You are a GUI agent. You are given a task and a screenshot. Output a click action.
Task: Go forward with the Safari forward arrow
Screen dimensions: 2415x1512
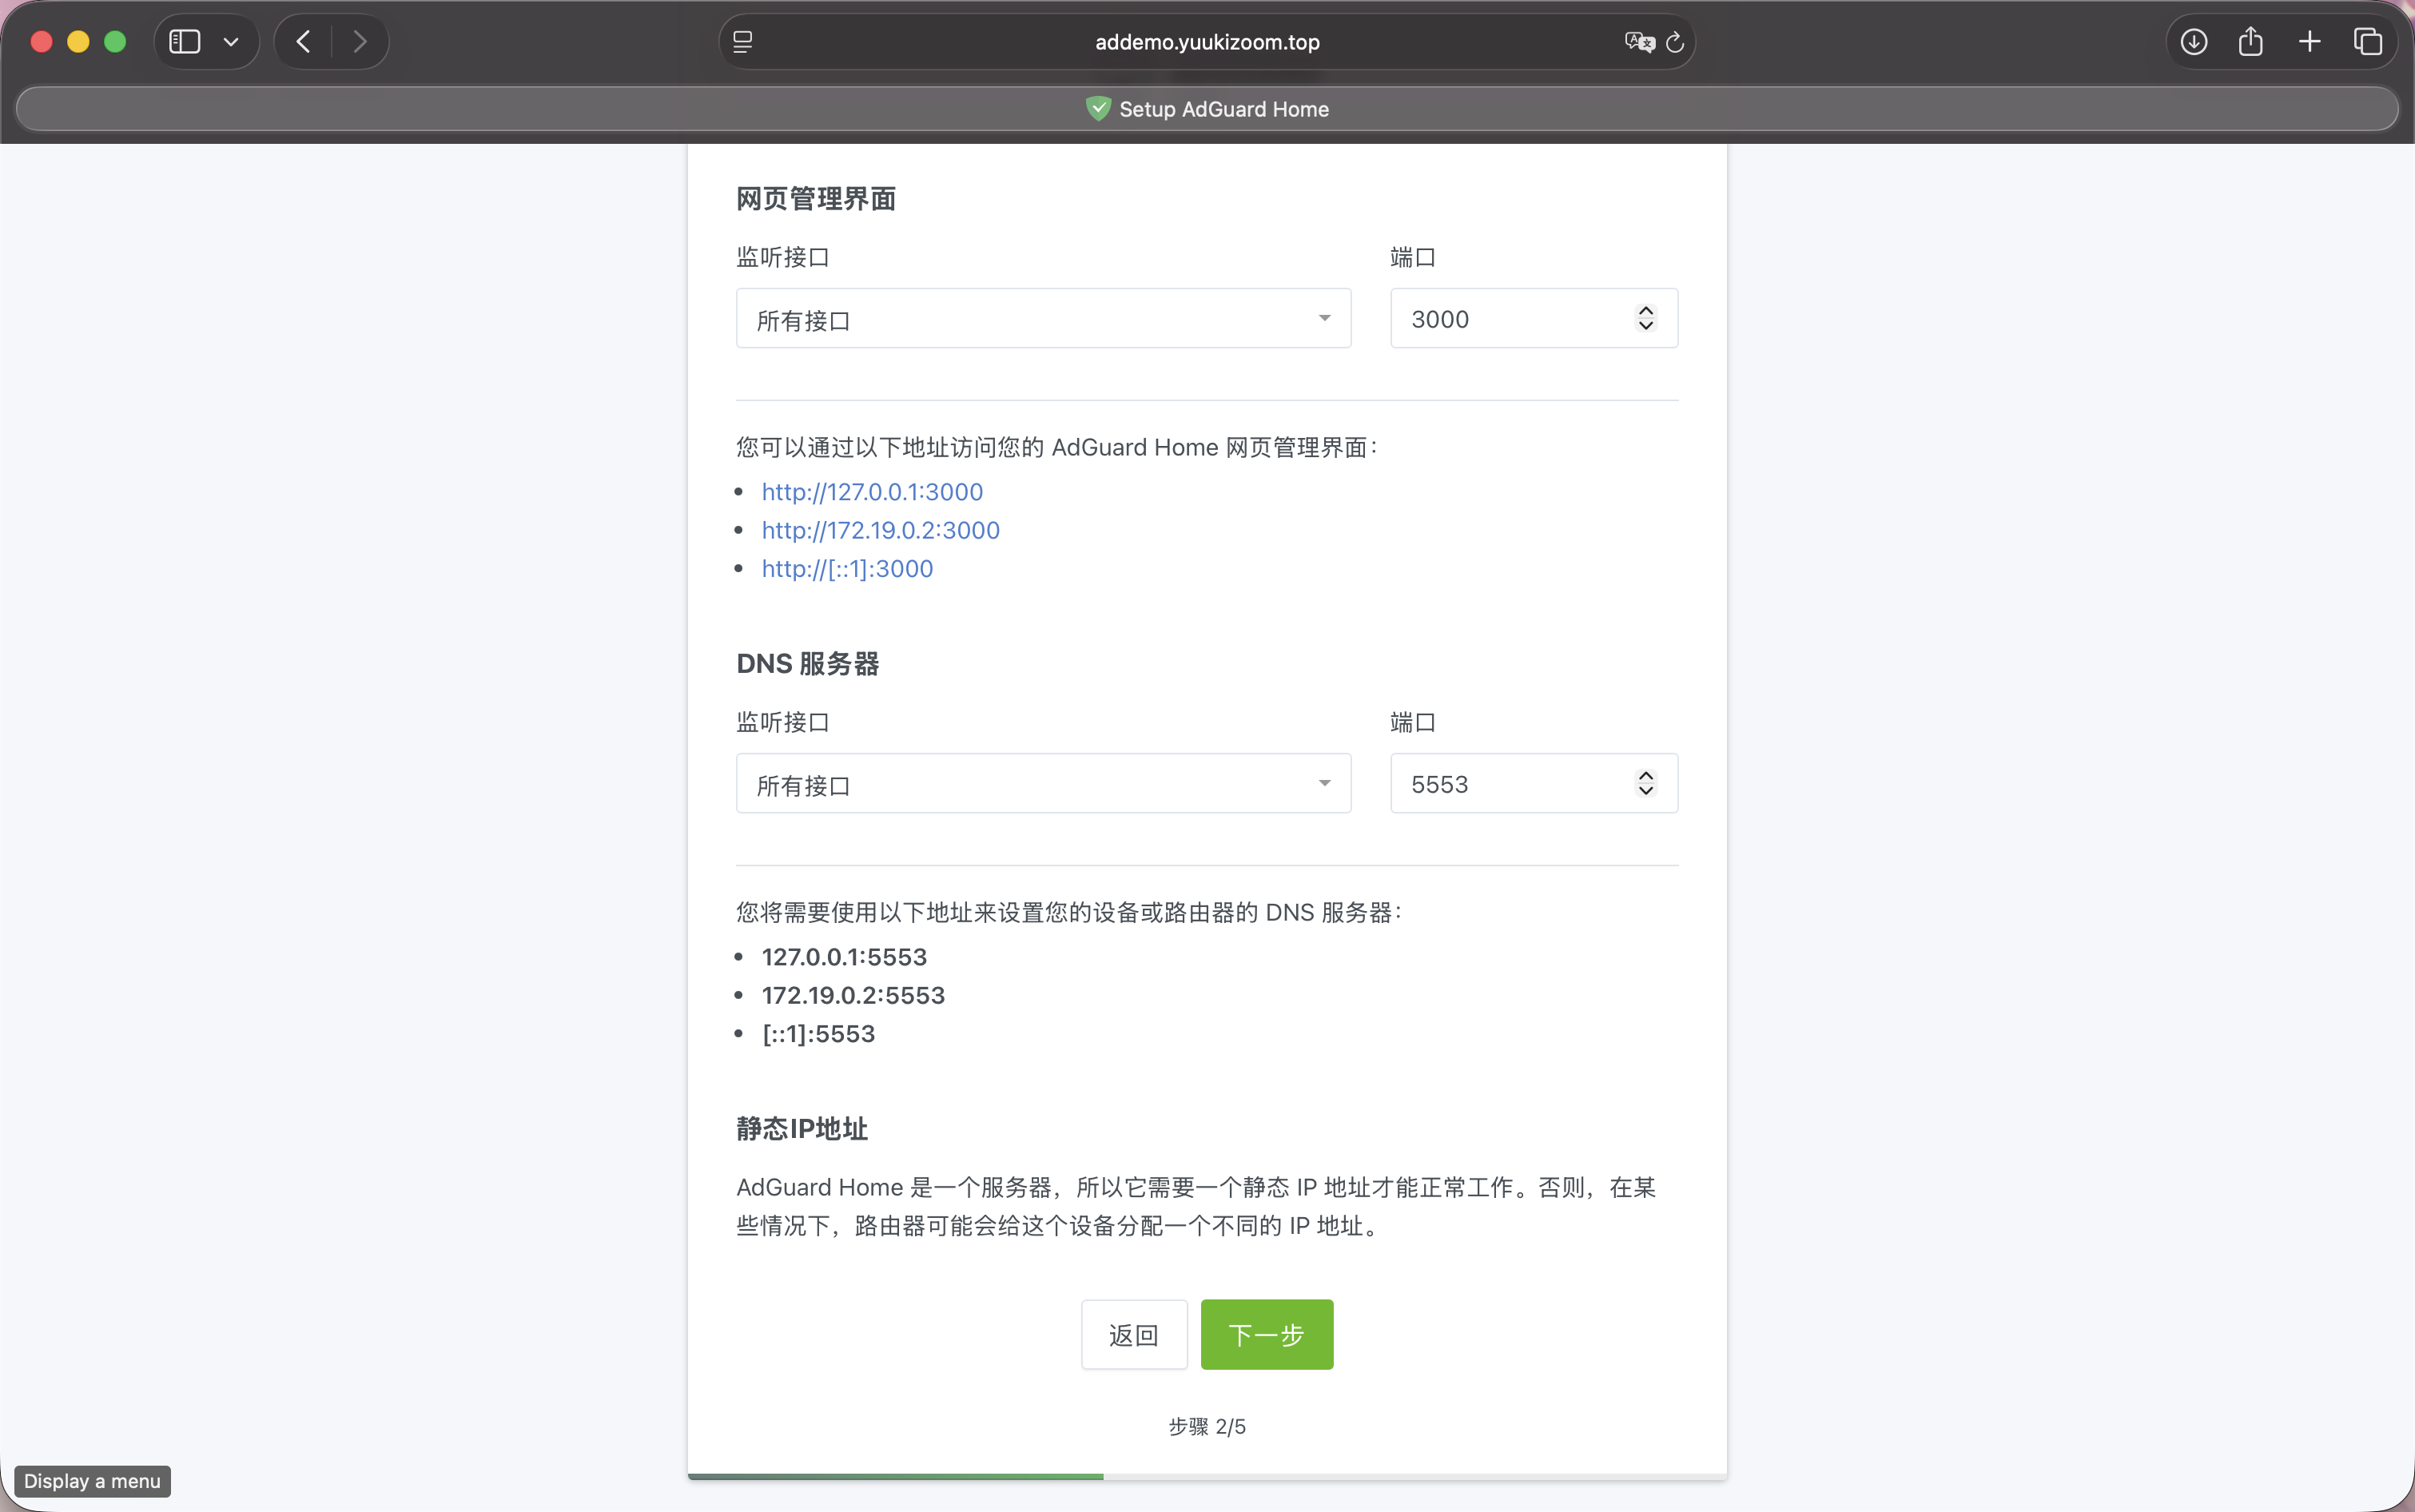click(359, 42)
